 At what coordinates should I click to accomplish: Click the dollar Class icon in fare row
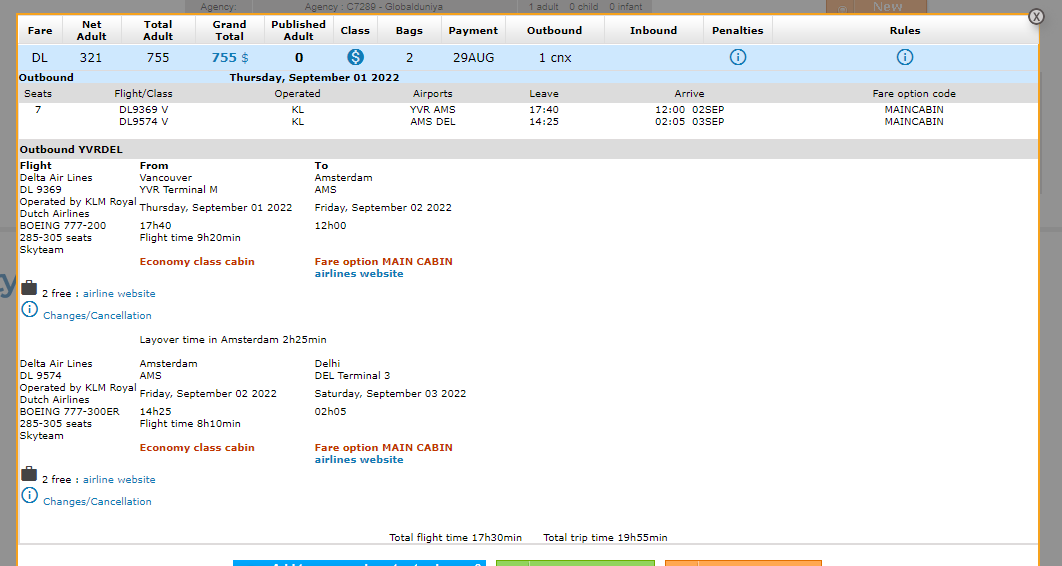click(x=355, y=57)
